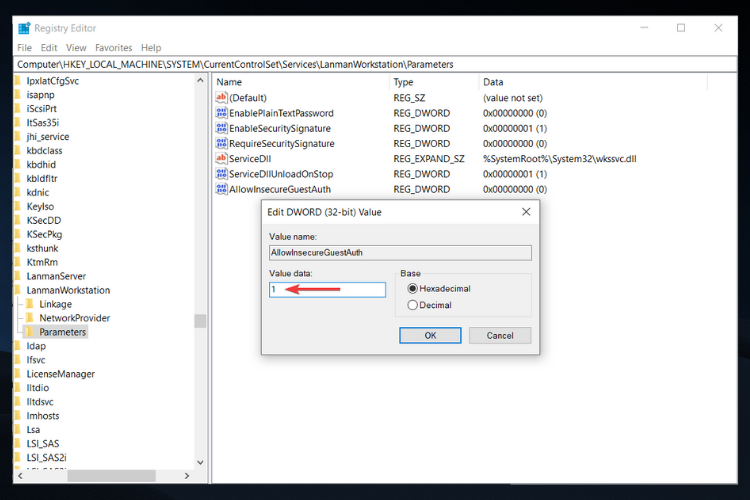Image resolution: width=750 pixels, height=500 pixels.
Task: Click the tree scroll down arrow
Action: [x=200, y=463]
